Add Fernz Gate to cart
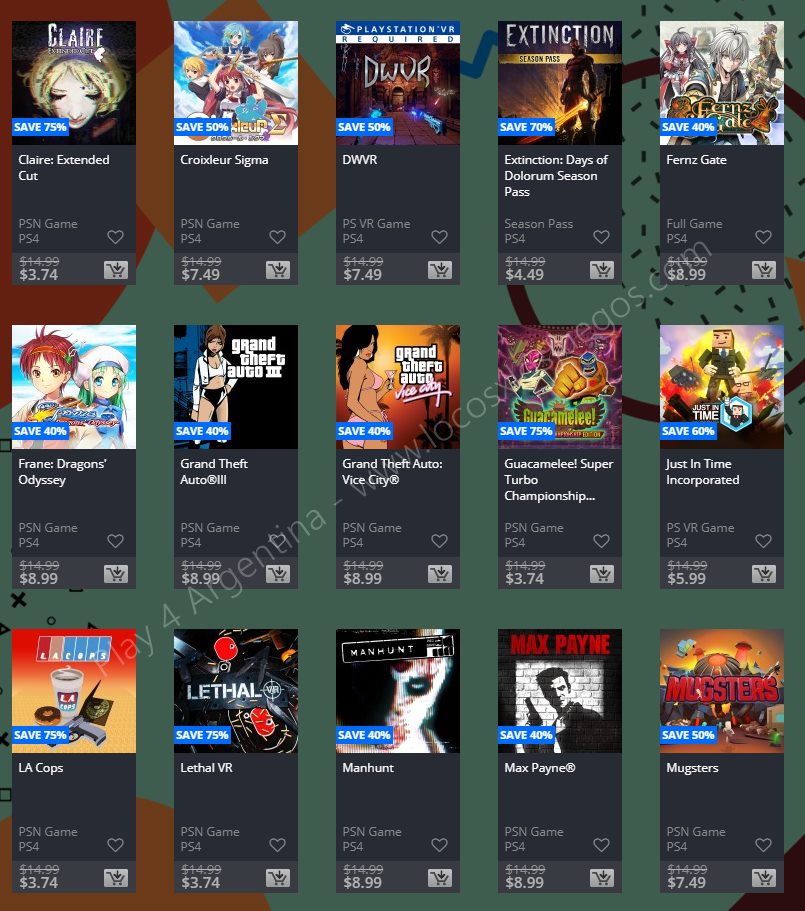Image resolution: width=805 pixels, height=911 pixels. [x=764, y=270]
